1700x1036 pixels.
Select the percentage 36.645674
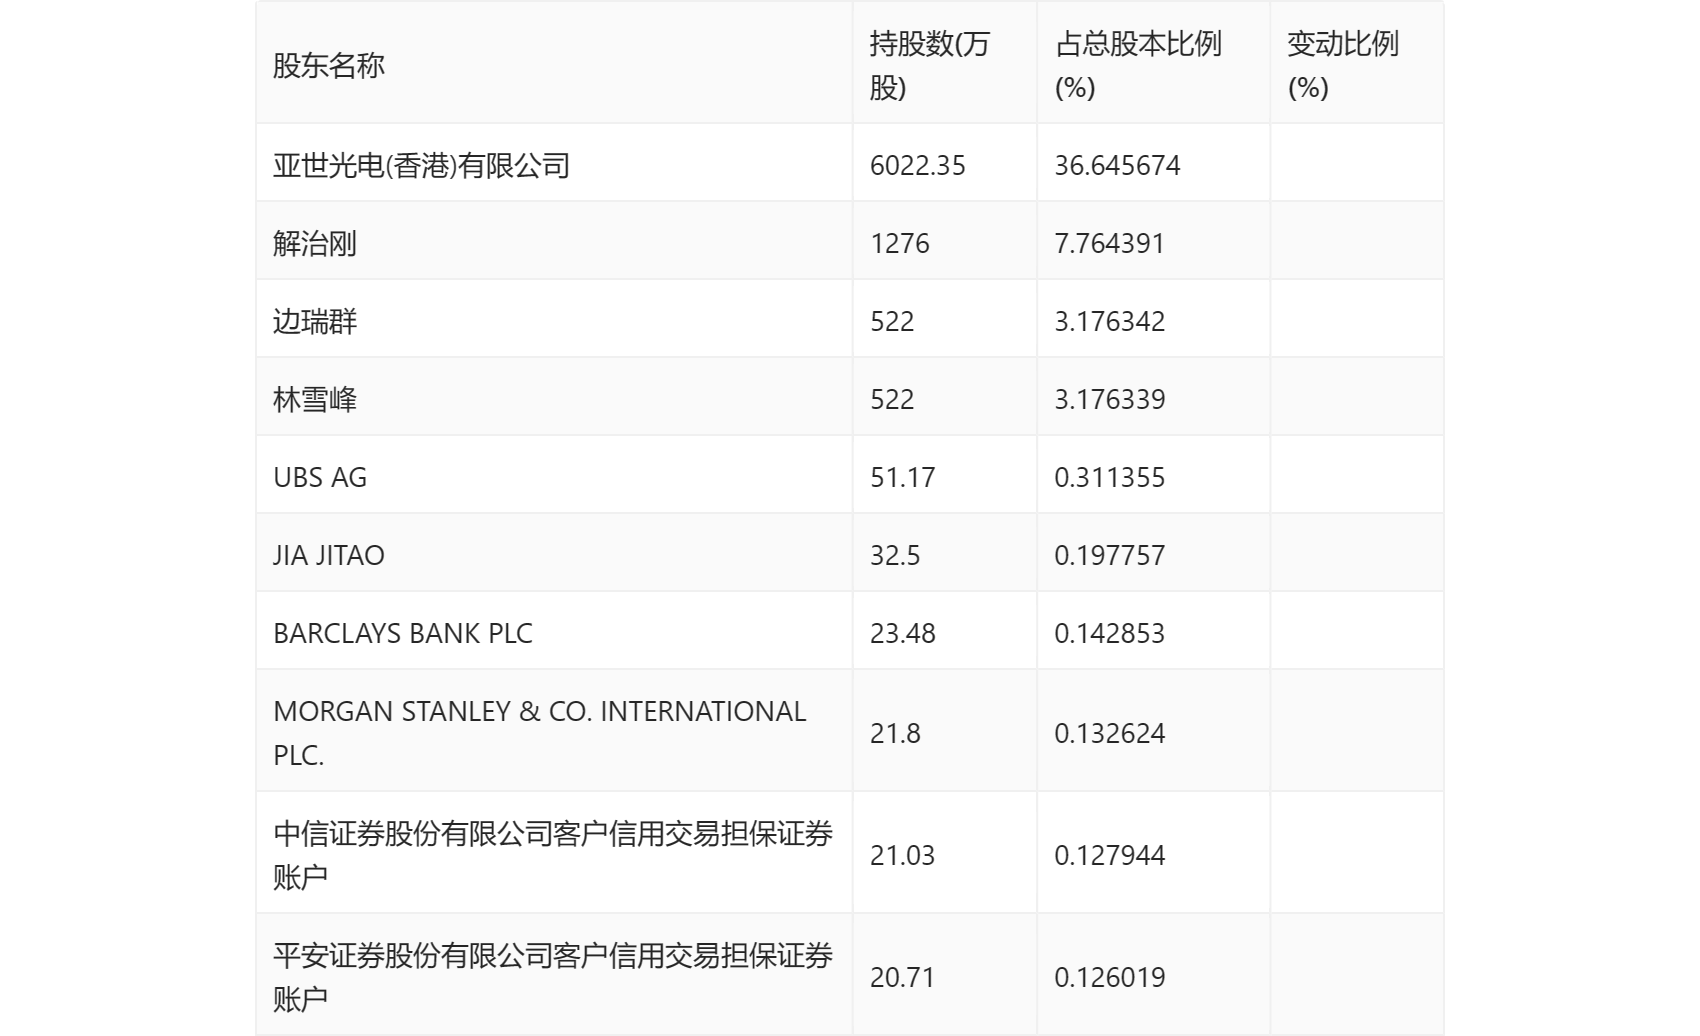[x=1117, y=165]
